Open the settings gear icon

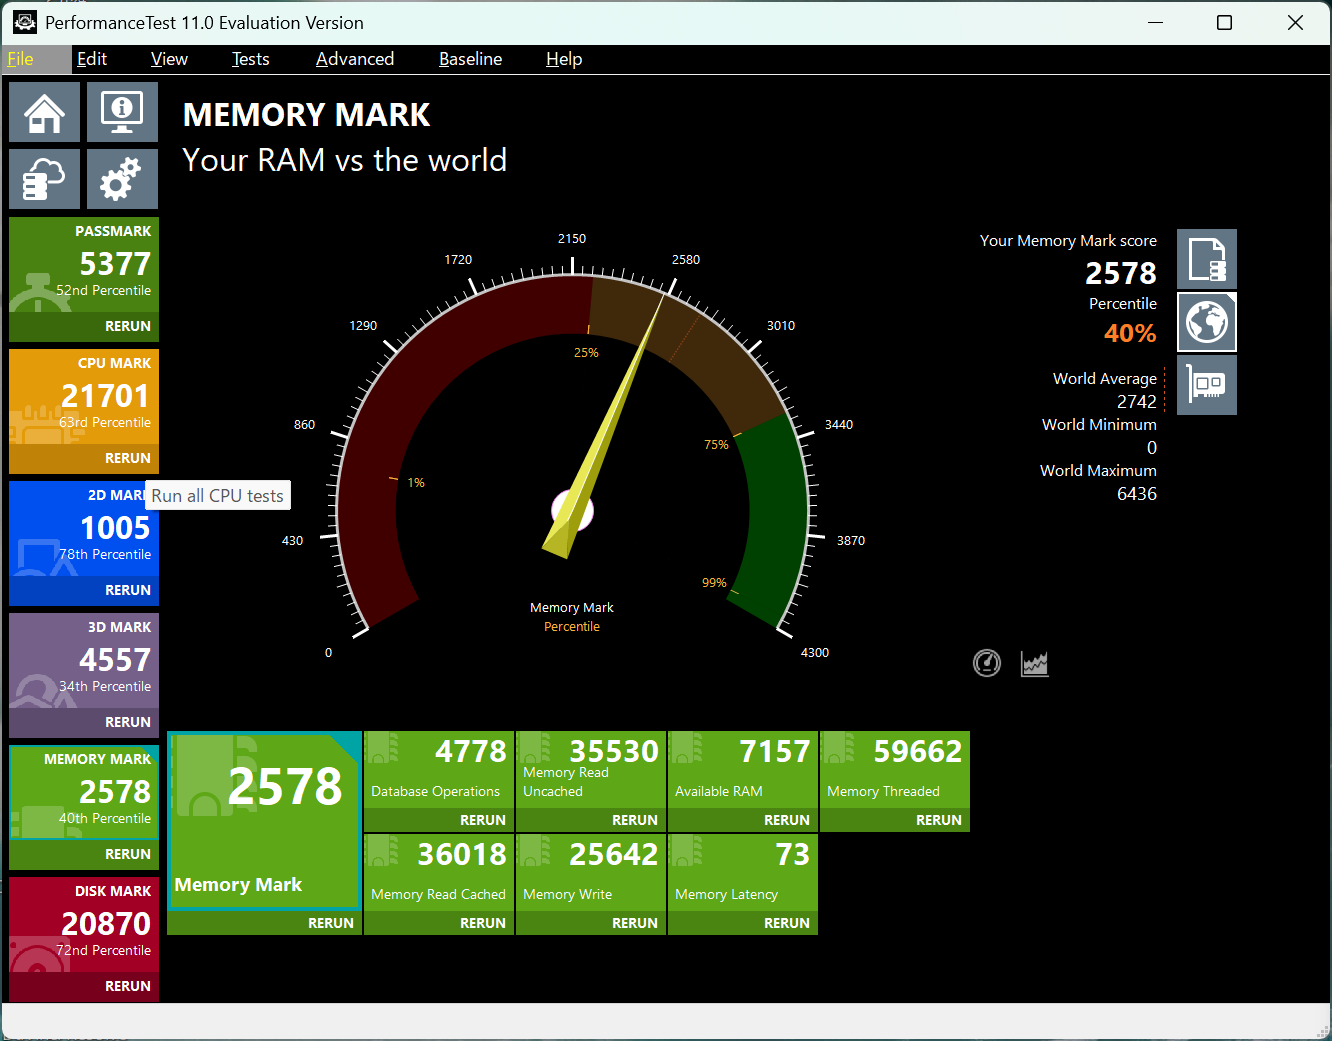[122, 178]
